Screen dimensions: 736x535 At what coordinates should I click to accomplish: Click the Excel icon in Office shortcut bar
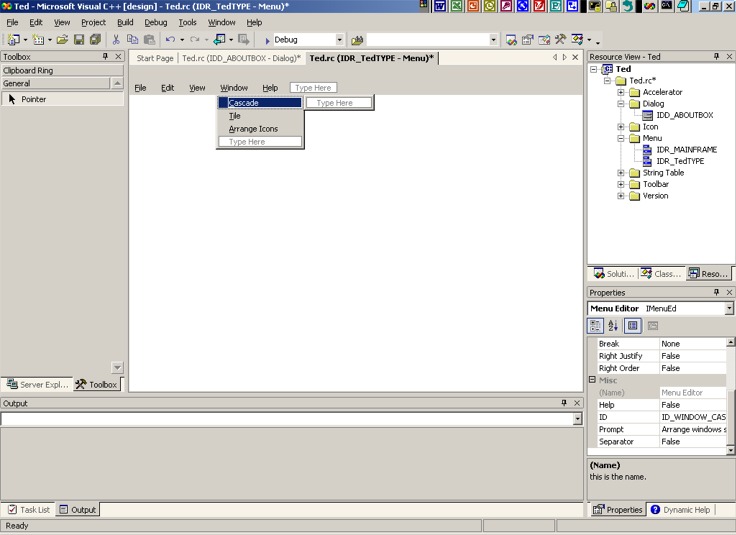pyautogui.click(x=457, y=6)
